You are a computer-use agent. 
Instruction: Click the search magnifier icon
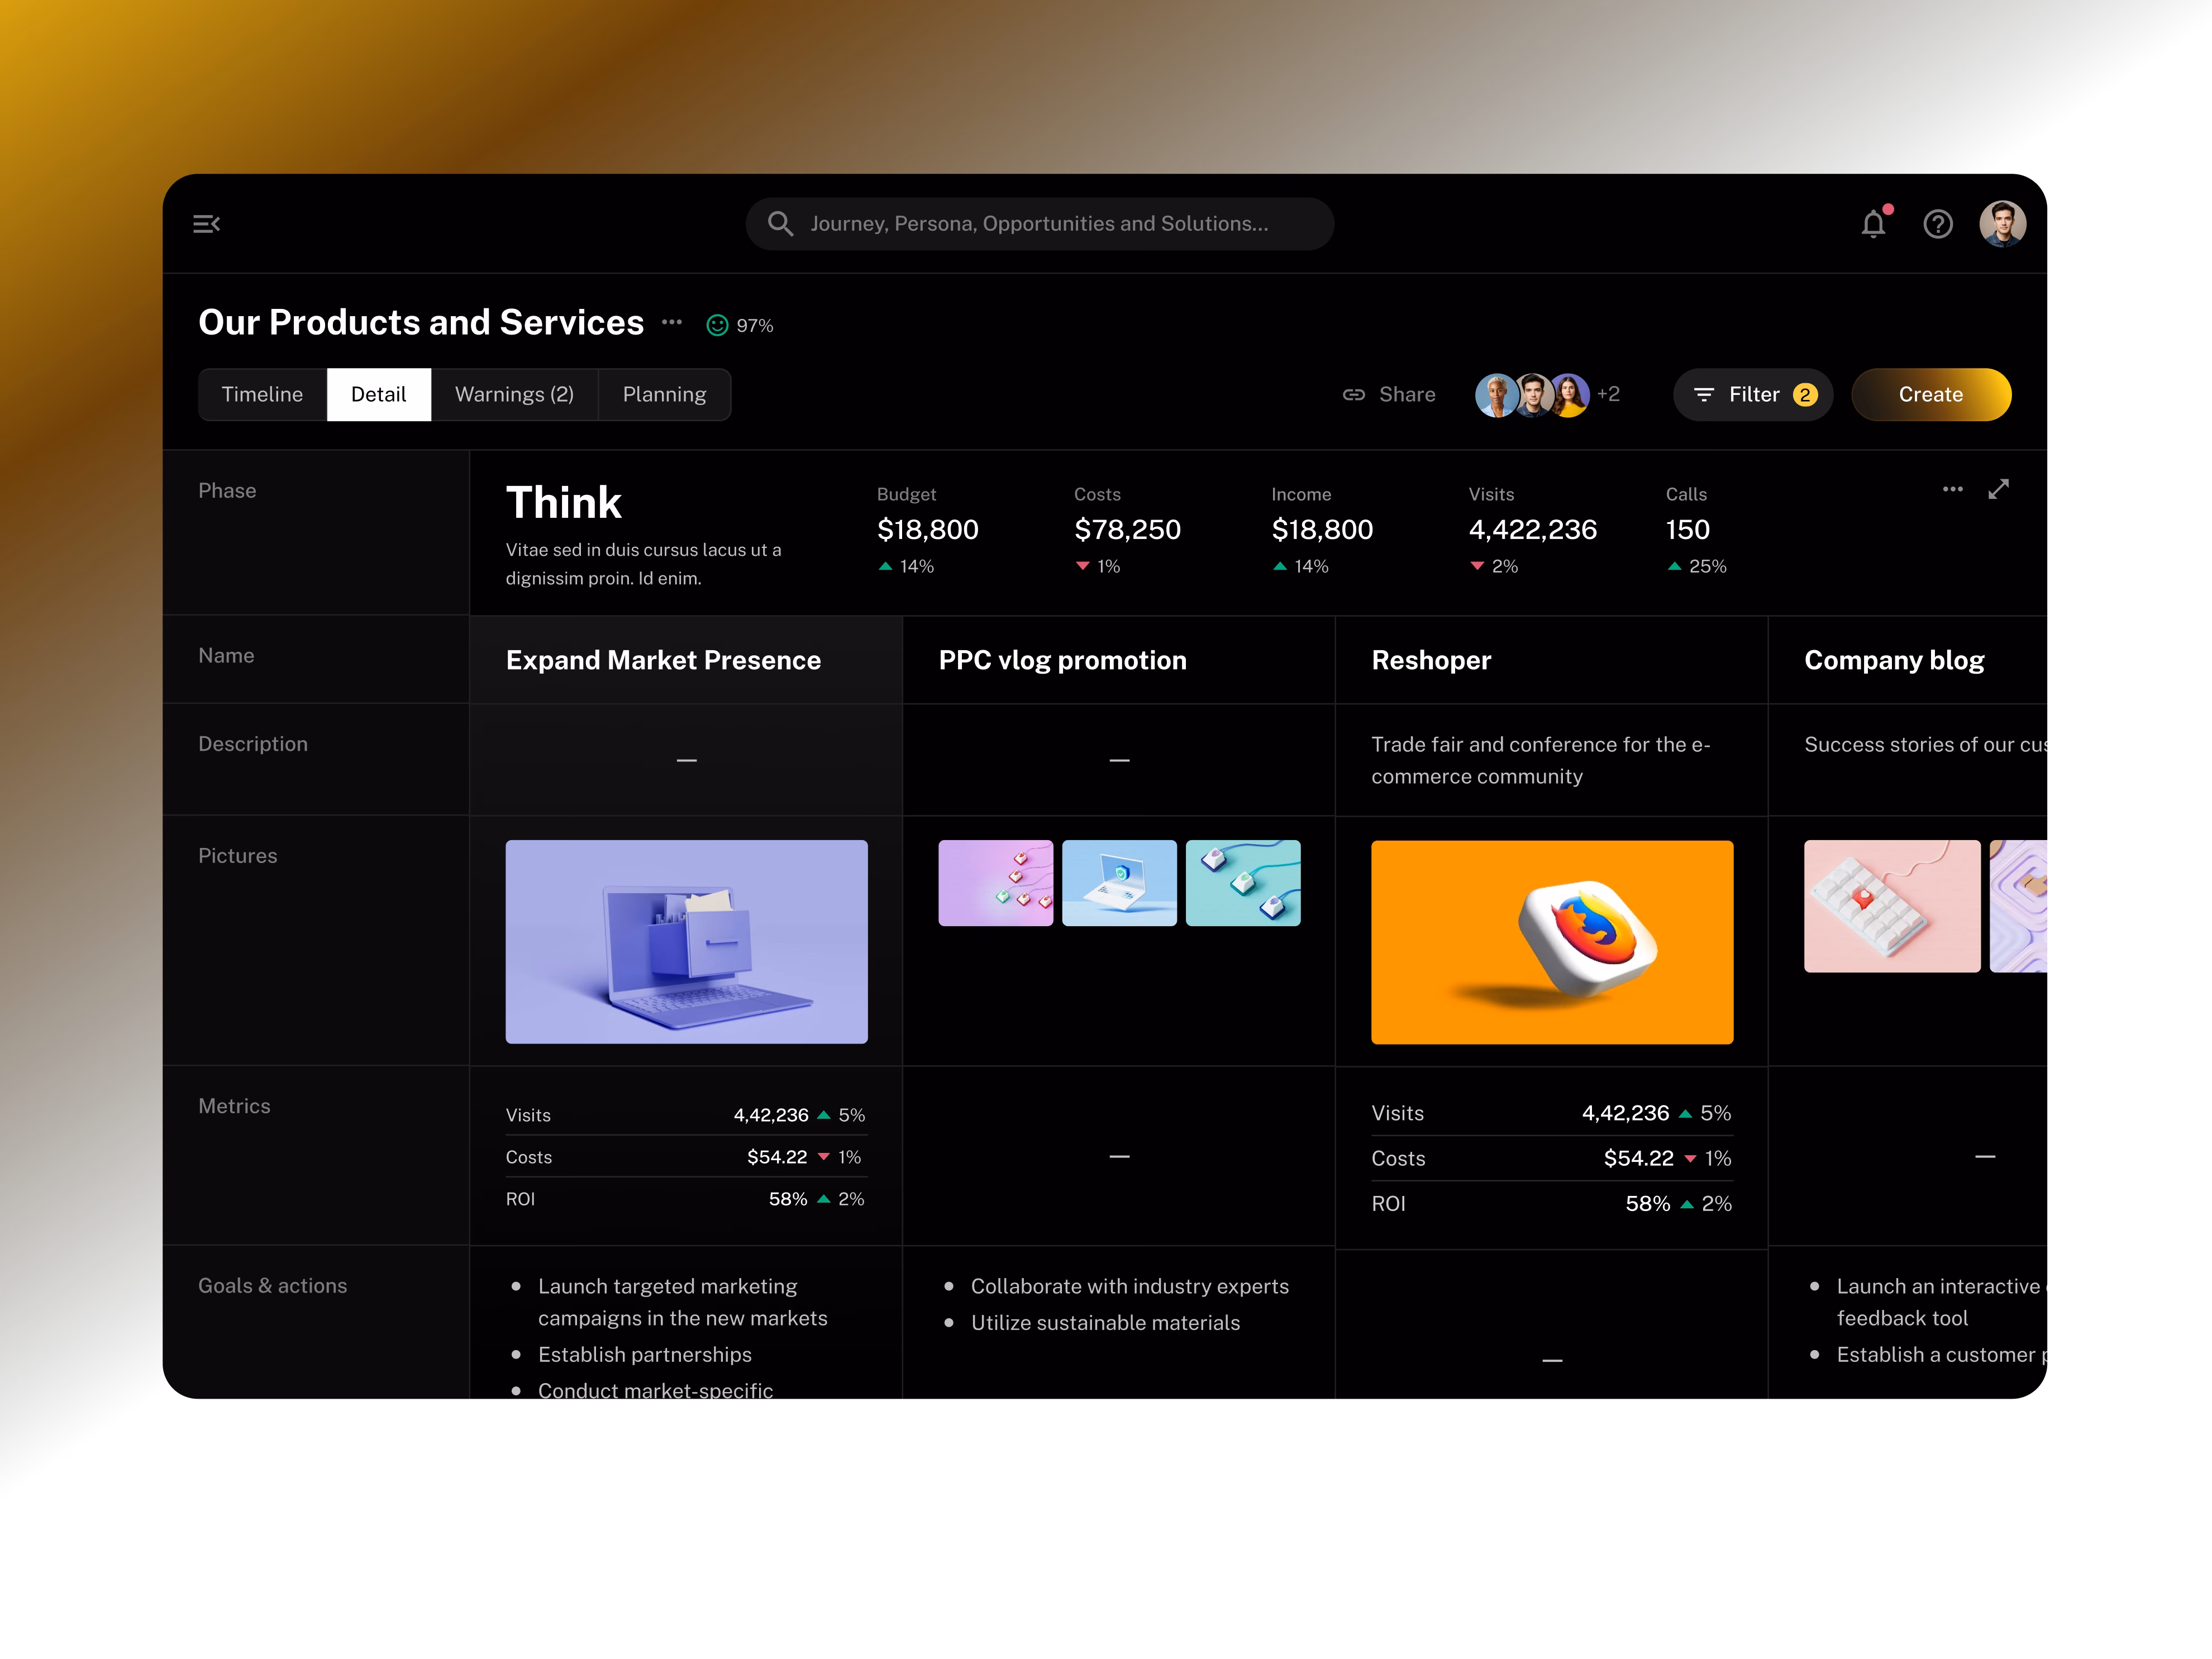tap(780, 224)
